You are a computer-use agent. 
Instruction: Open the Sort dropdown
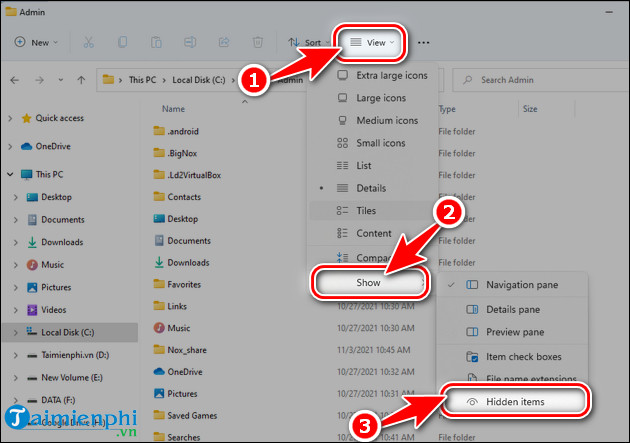coord(308,42)
